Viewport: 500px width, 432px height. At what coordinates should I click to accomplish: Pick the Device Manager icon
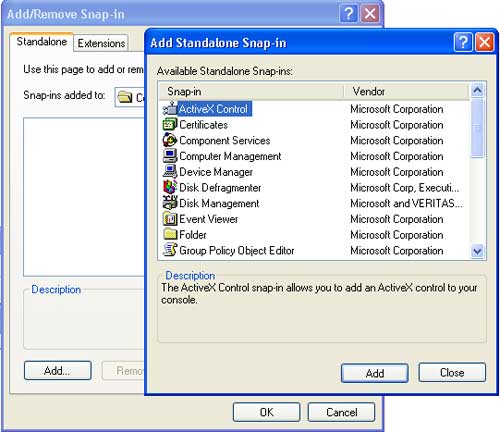[170, 172]
